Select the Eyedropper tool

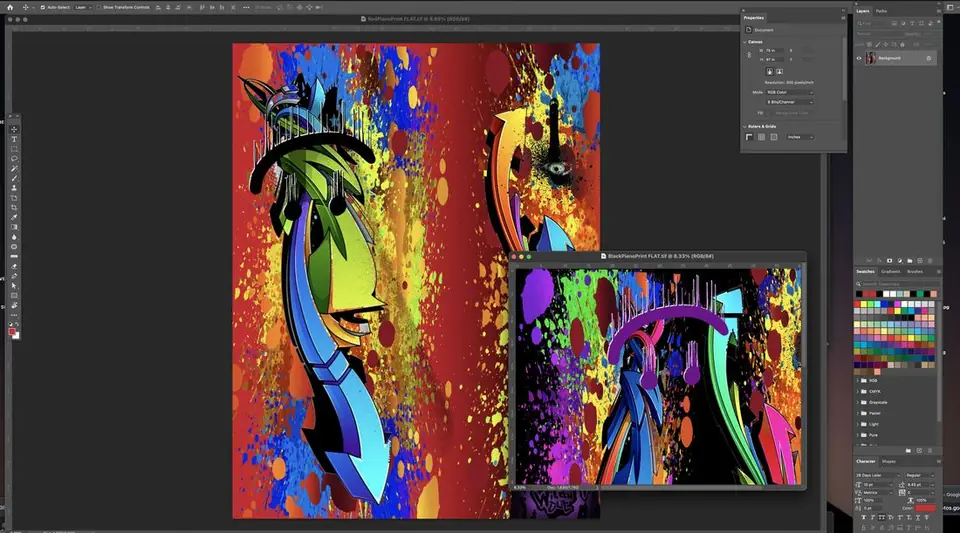click(x=14, y=218)
